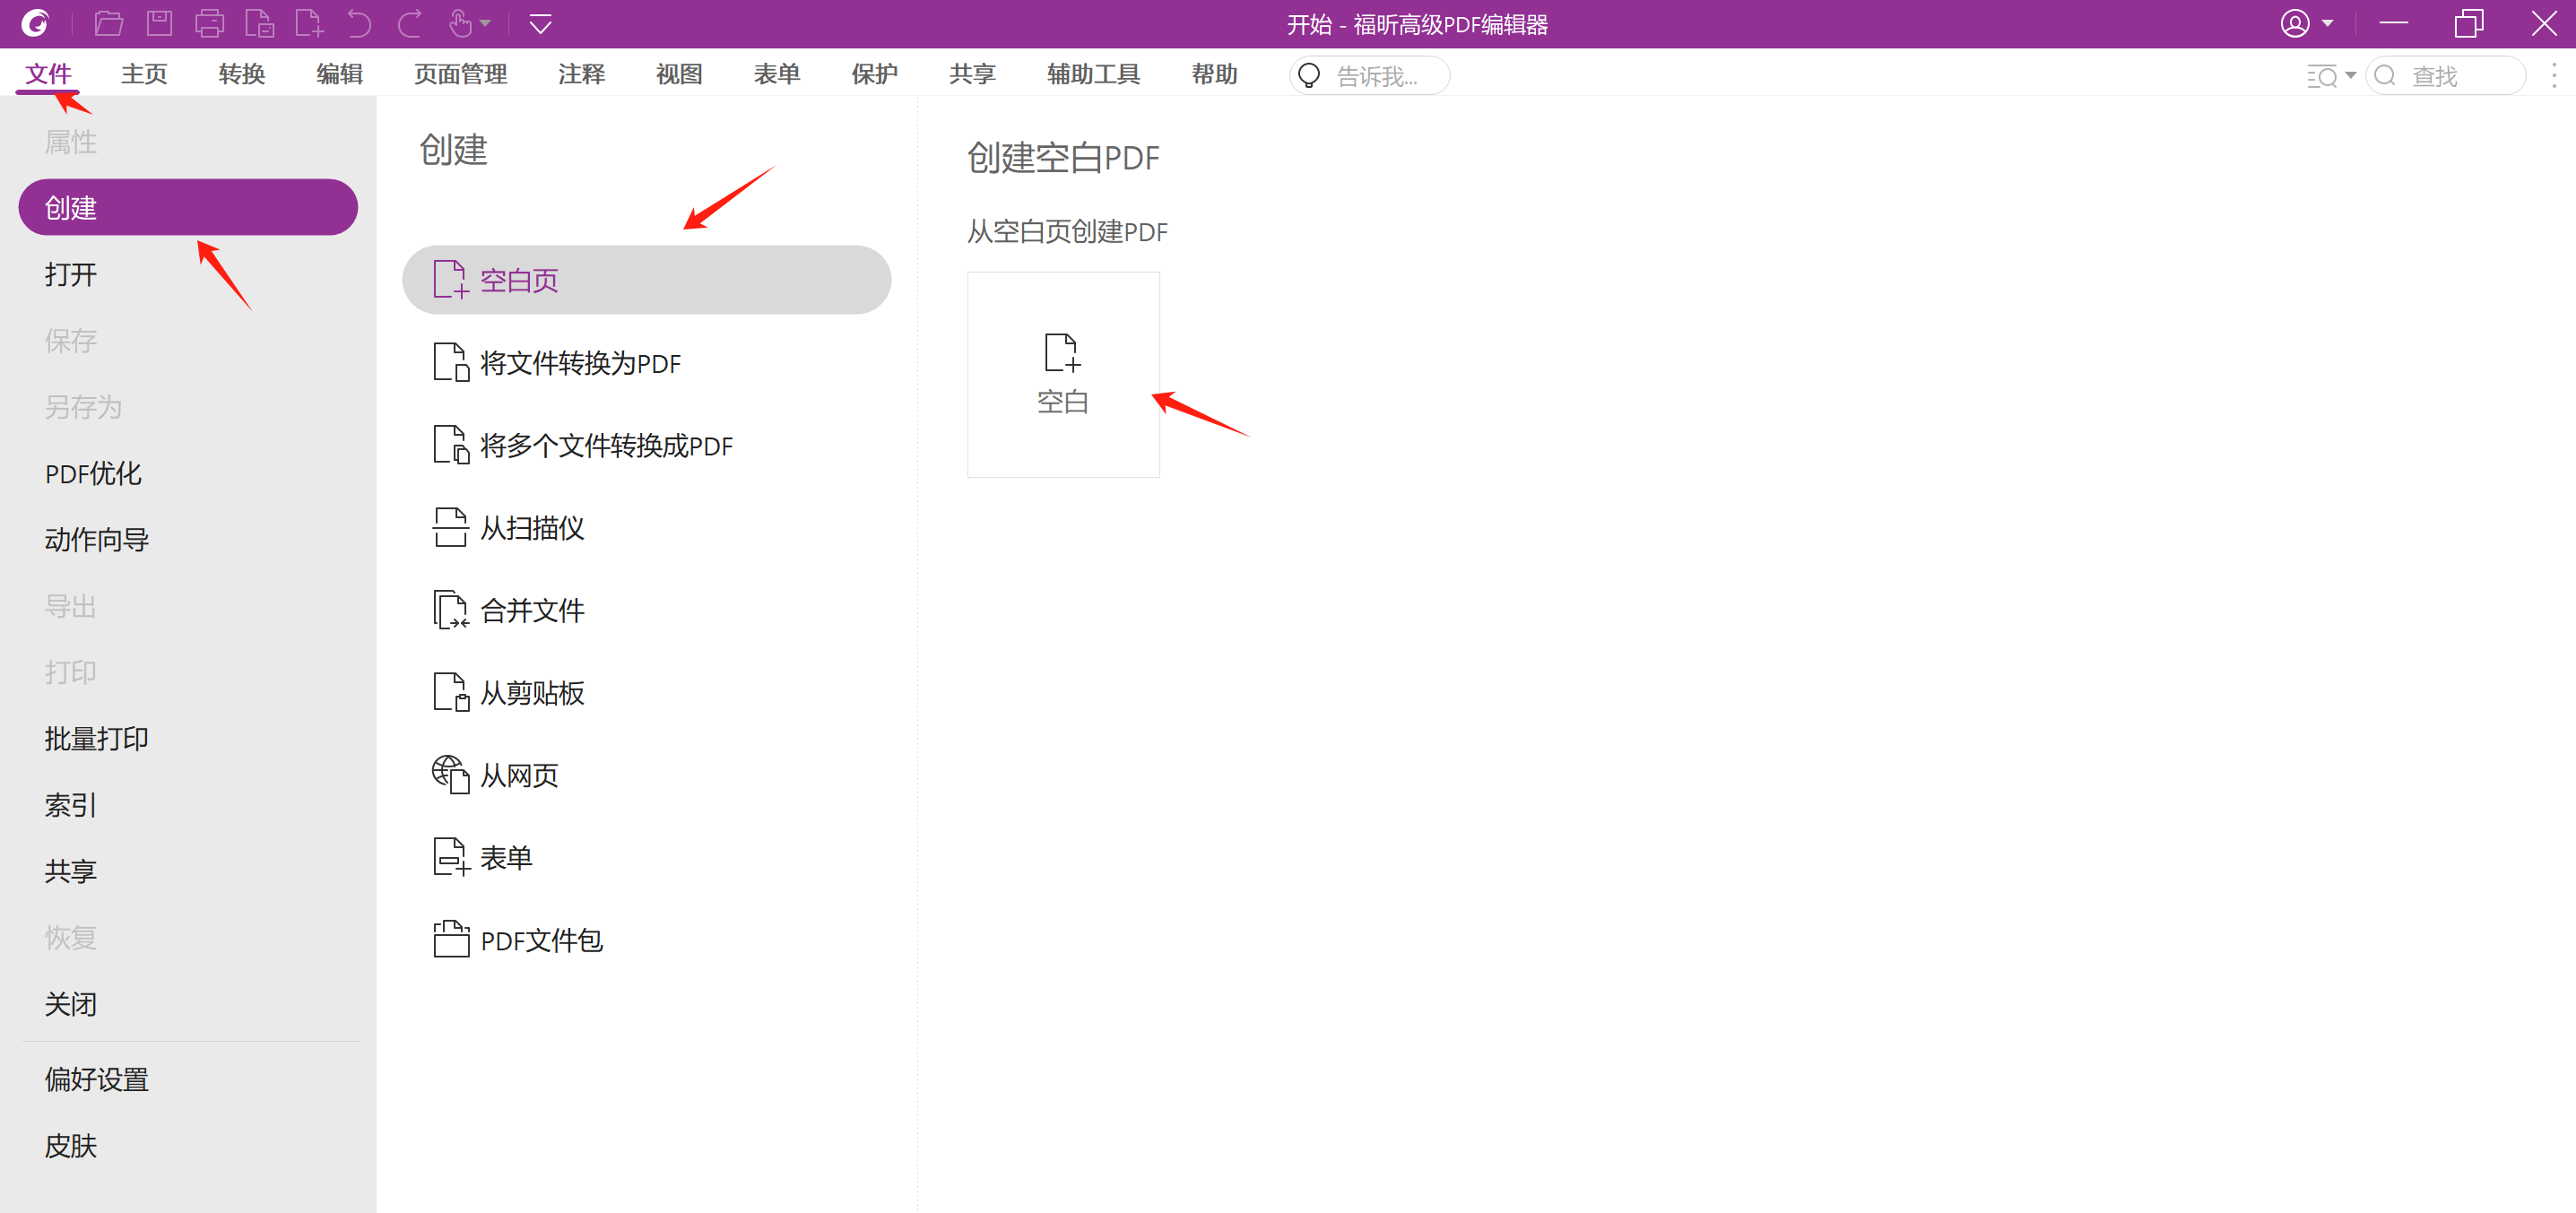Choose 从扫描仪 create option

pyautogui.click(x=532, y=528)
